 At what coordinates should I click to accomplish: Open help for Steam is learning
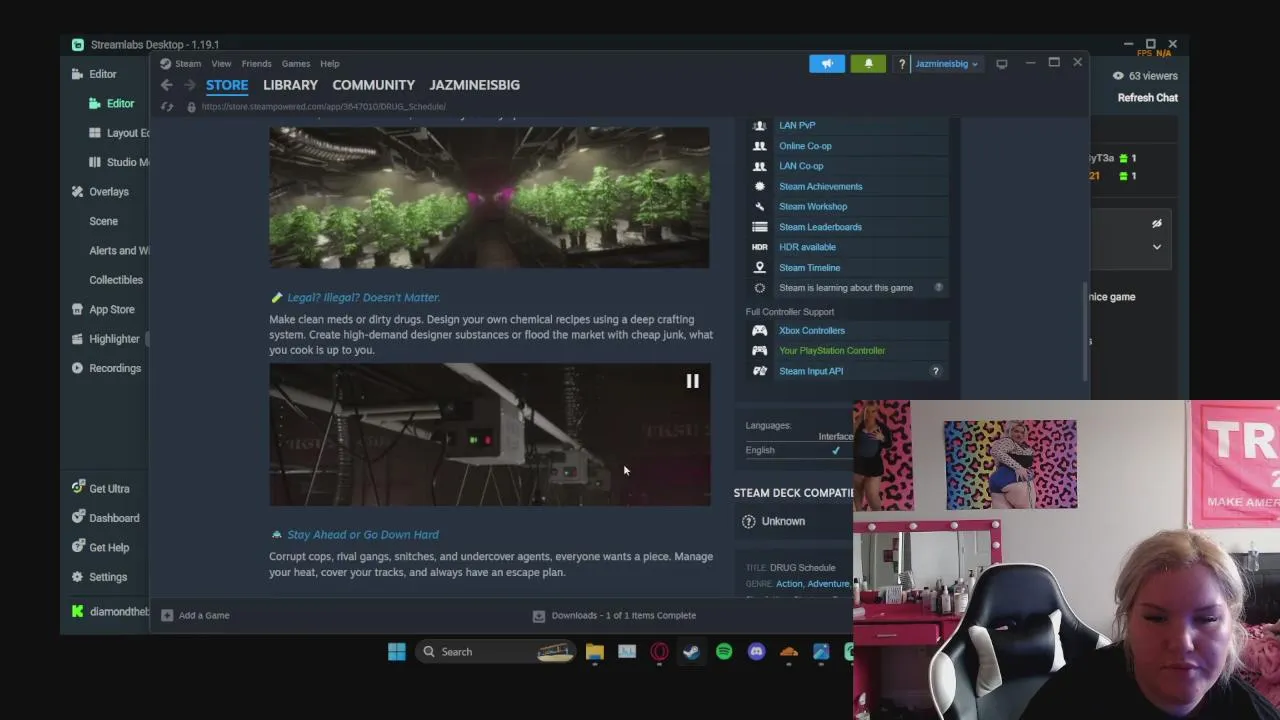[938, 288]
